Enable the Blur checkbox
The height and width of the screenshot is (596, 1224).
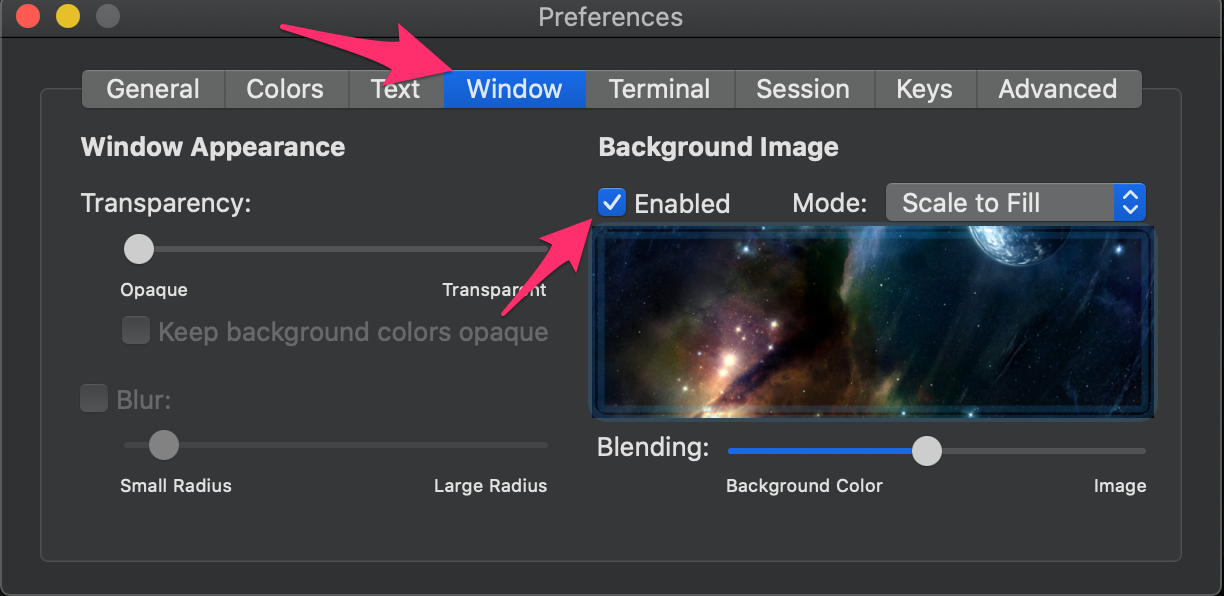point(94,399)
